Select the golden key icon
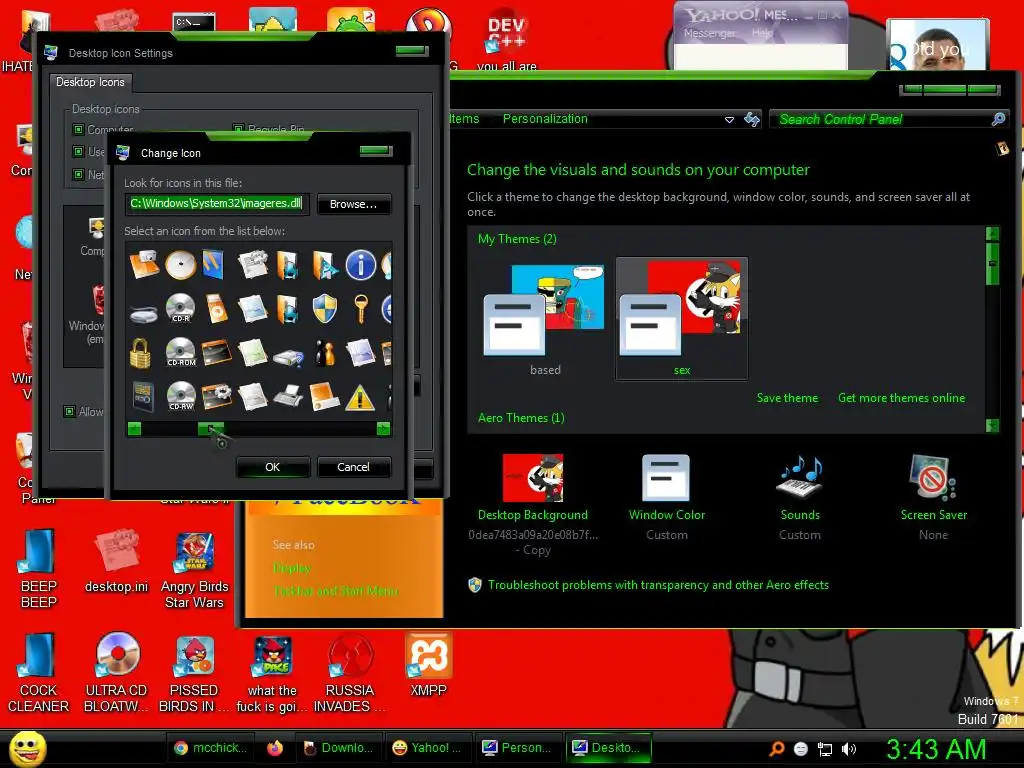The height and width of the screenshot is (768, 1024). coord(360,309)
